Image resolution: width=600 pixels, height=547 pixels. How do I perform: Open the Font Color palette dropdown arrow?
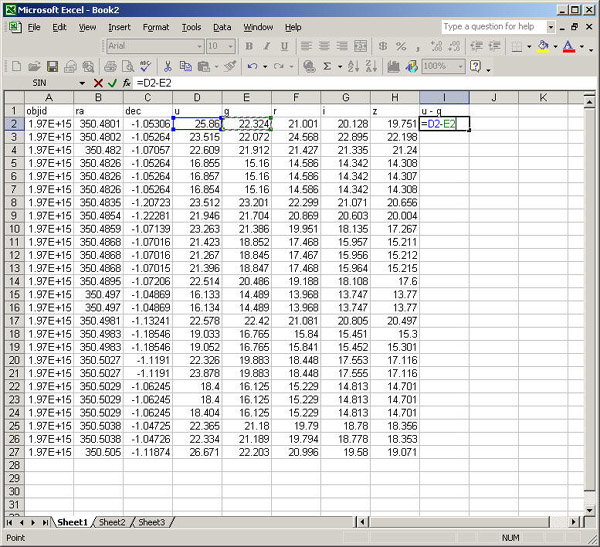[x=582, y=47]
